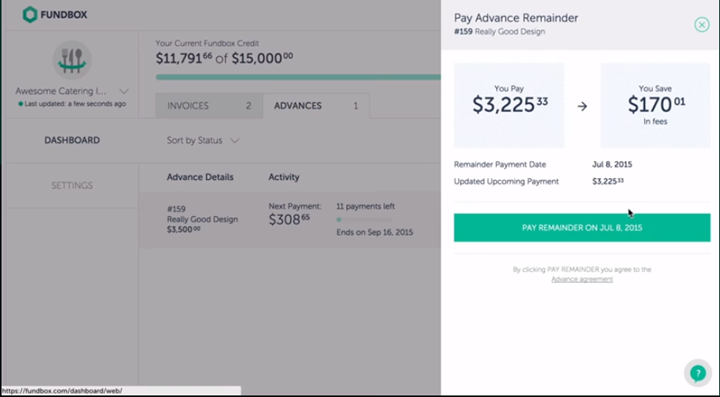Click Pay Remainder on Jul 8, 2015 button
Screen dimensions: 720x397
(x=582, y=228)
